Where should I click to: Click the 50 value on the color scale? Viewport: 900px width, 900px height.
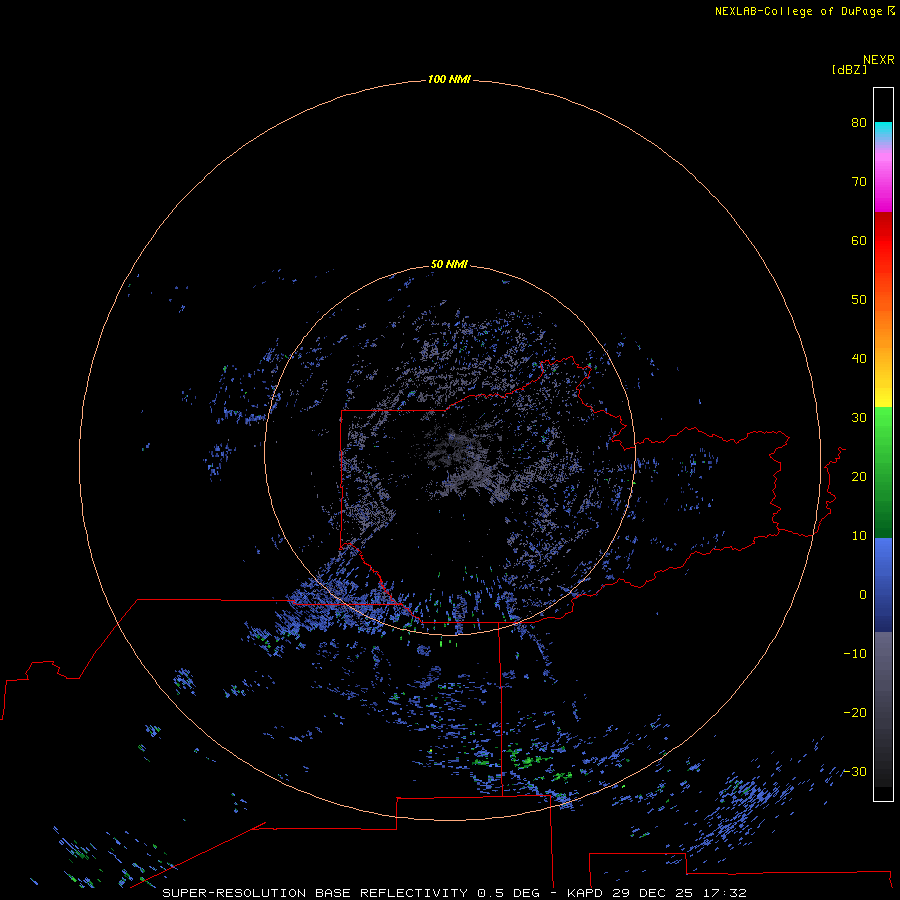(x=859, y=300)
